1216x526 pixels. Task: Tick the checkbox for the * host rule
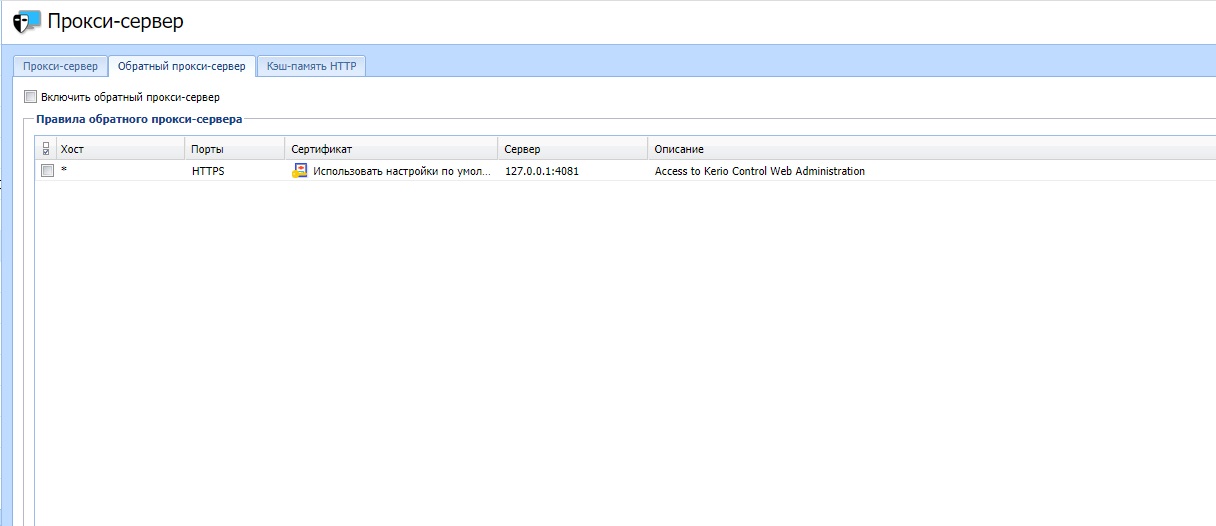[x=47, y=171]
